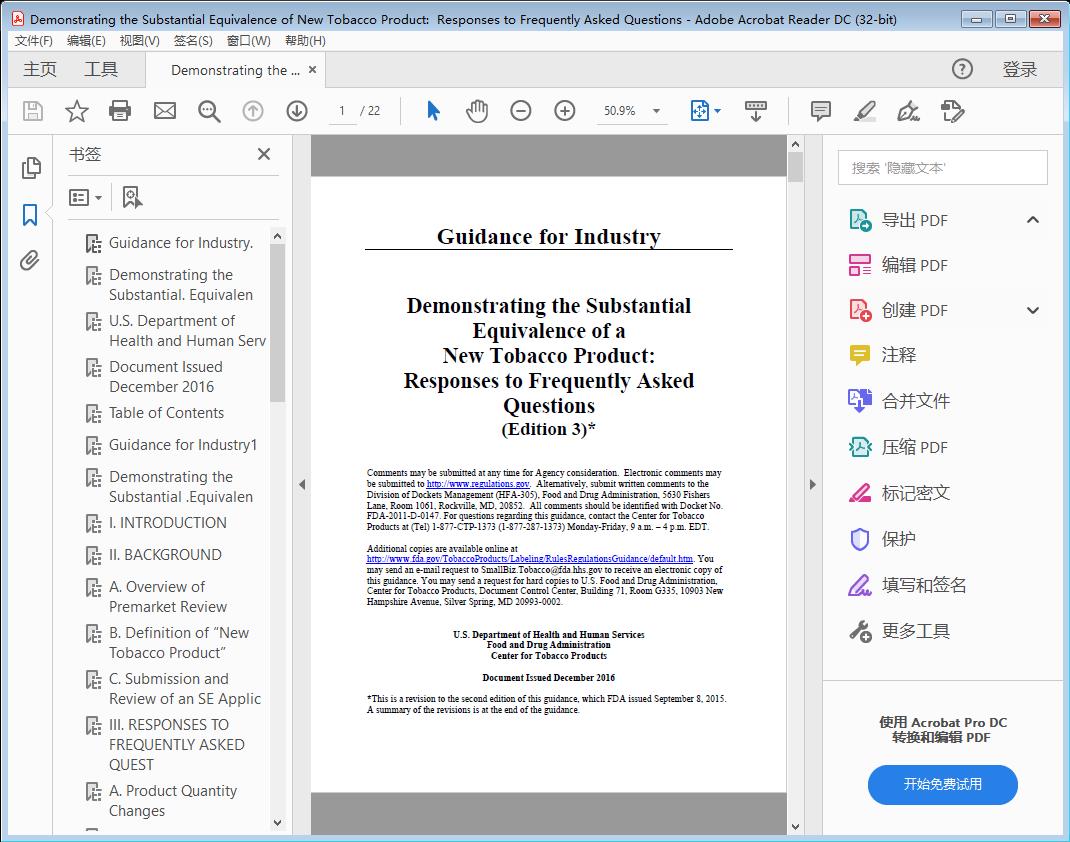Click the star bookmark icon in toolbar
Screen dimensions: 1070x842
pos(76,111)
